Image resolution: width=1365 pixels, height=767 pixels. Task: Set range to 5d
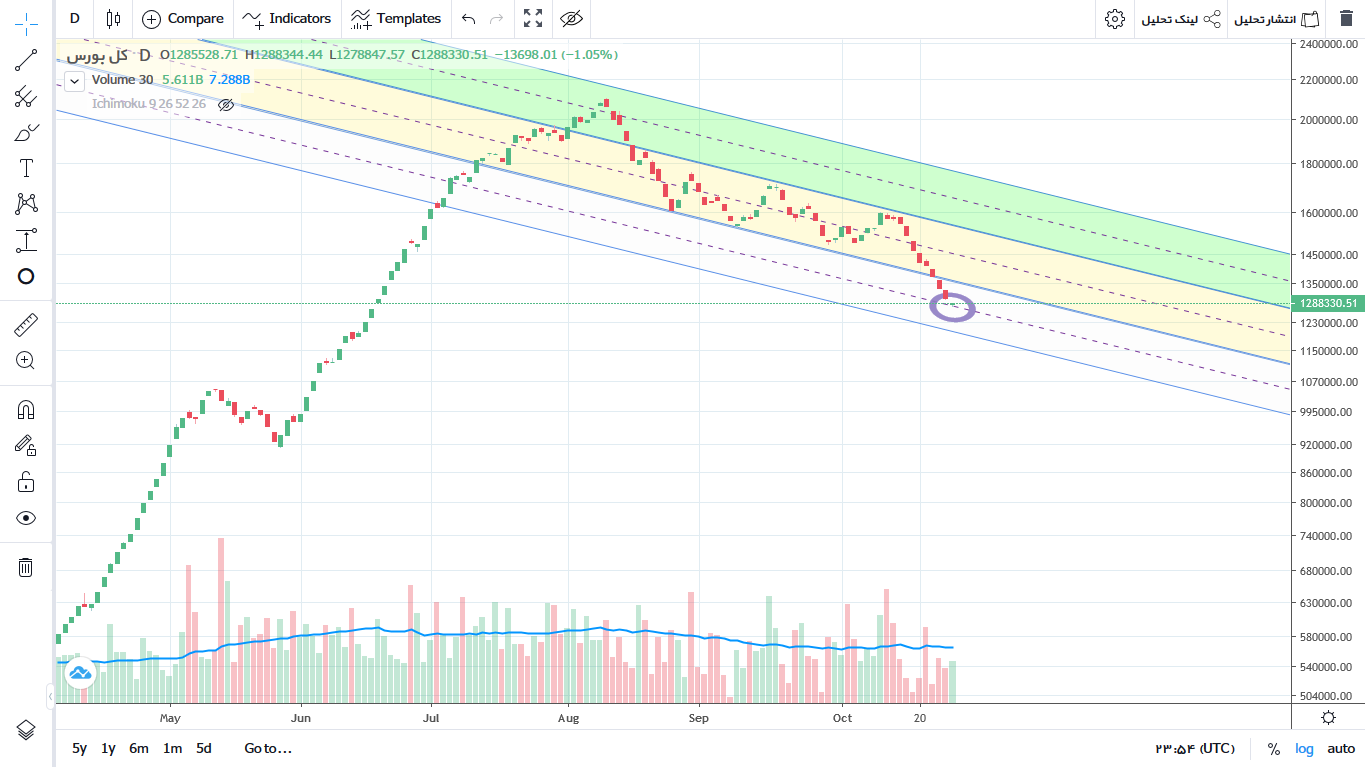(203, 748)
